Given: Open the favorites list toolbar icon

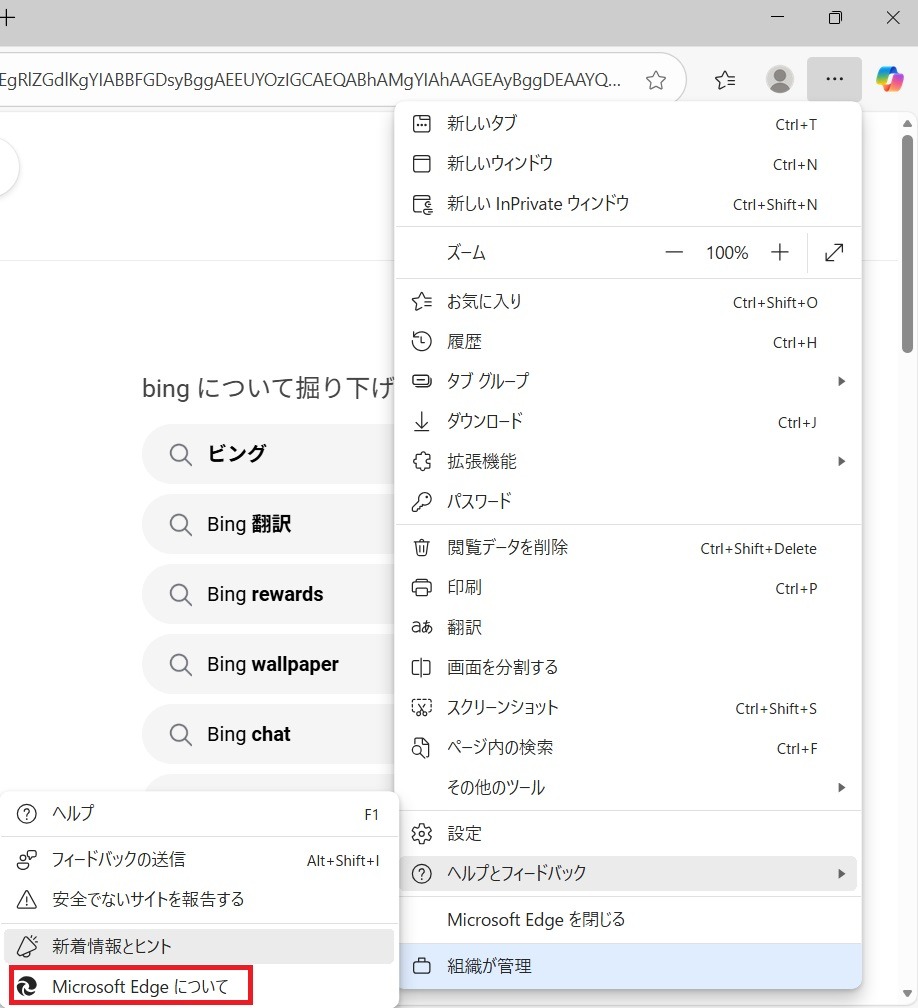Looking at the screenshot, I should (726, 80).
